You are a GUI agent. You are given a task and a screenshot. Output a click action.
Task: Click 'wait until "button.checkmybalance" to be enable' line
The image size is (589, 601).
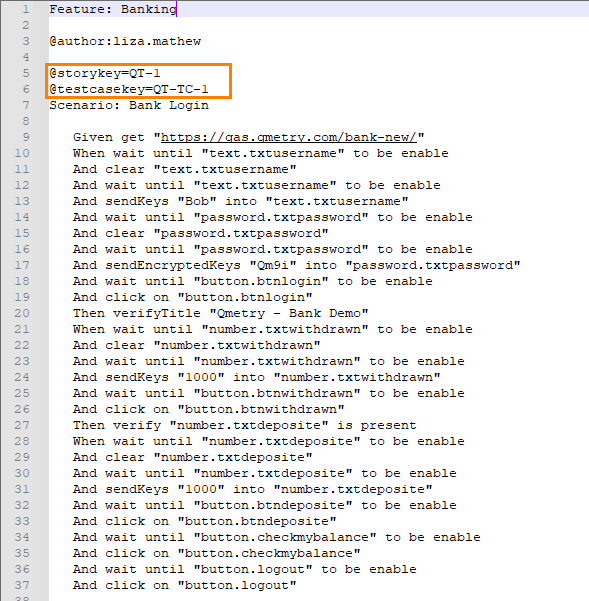(x=277, y=537)
